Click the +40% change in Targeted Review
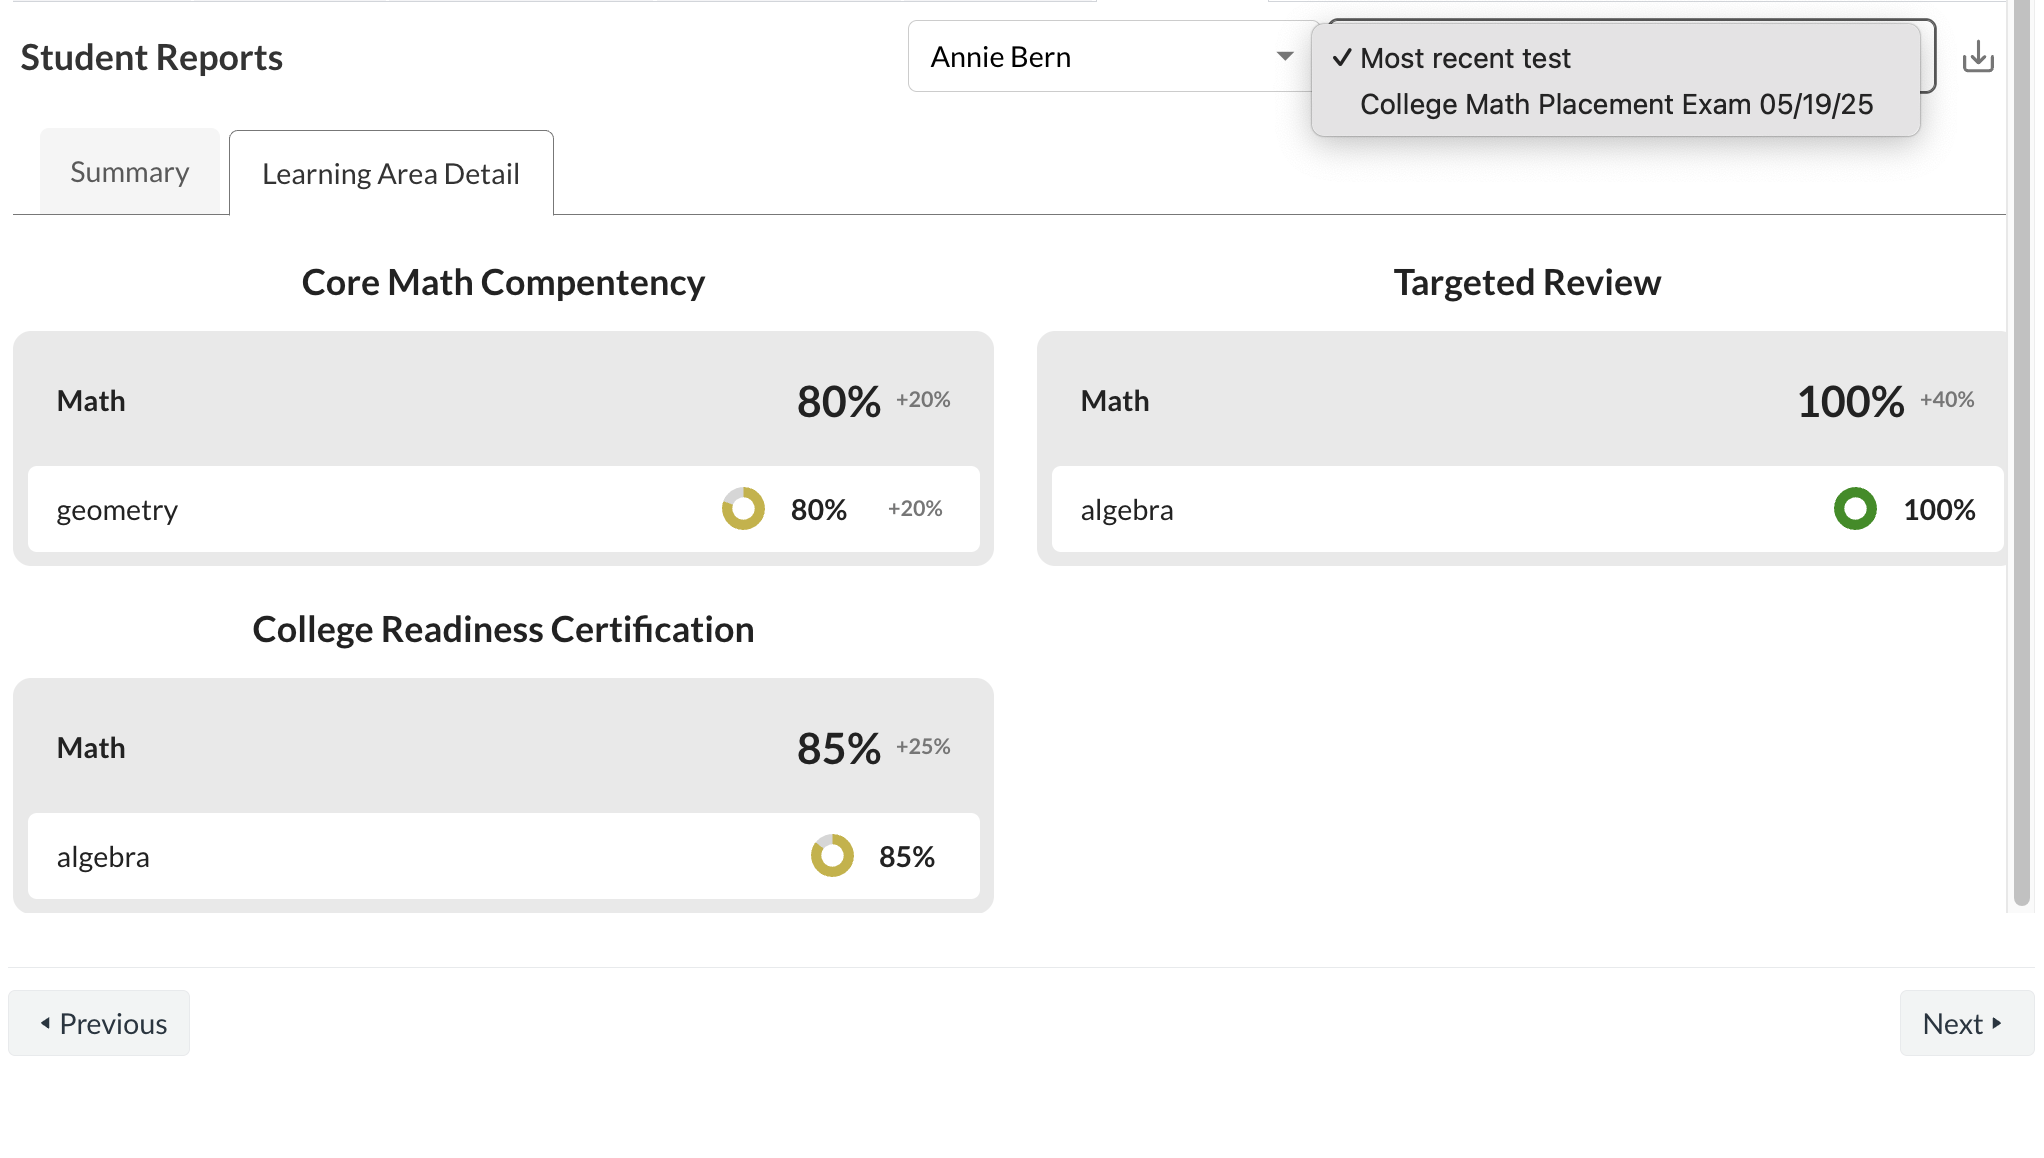 click(1947, 400)
